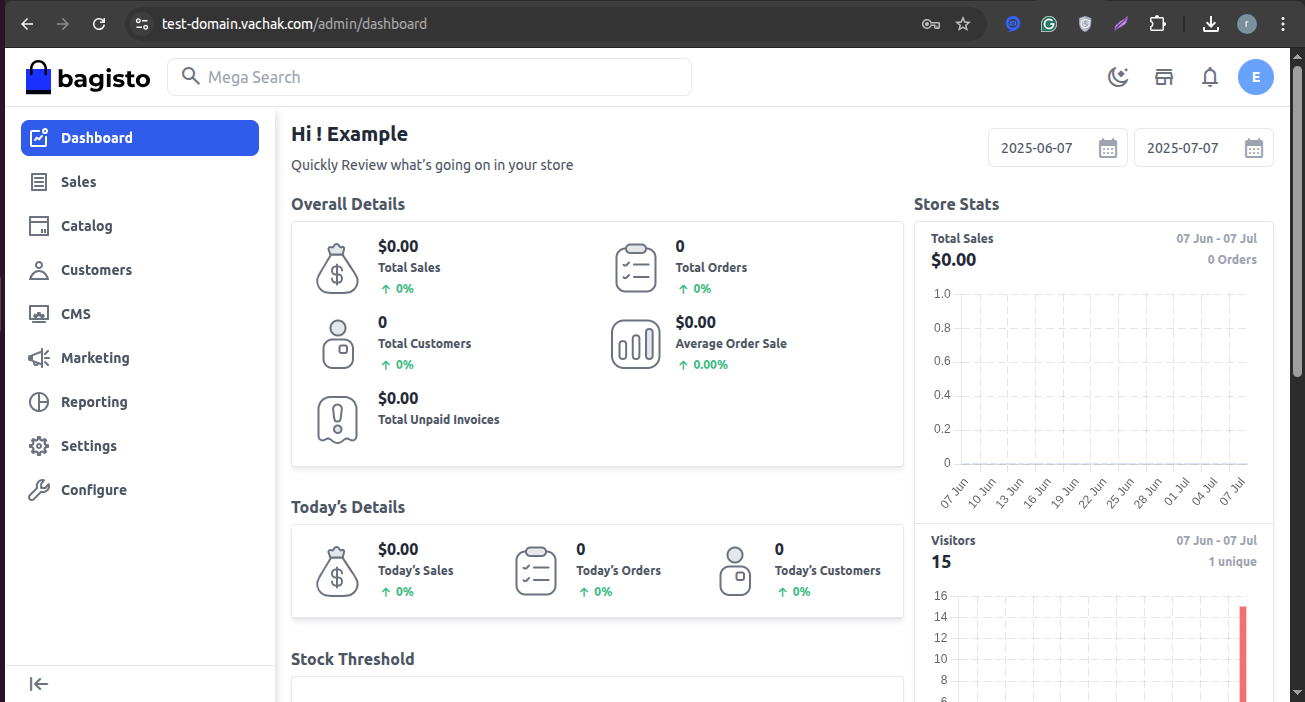The width and height of the screenshot is (1305, 702).
Task: Click Today's Customers person icon
Action: (735, 571)
